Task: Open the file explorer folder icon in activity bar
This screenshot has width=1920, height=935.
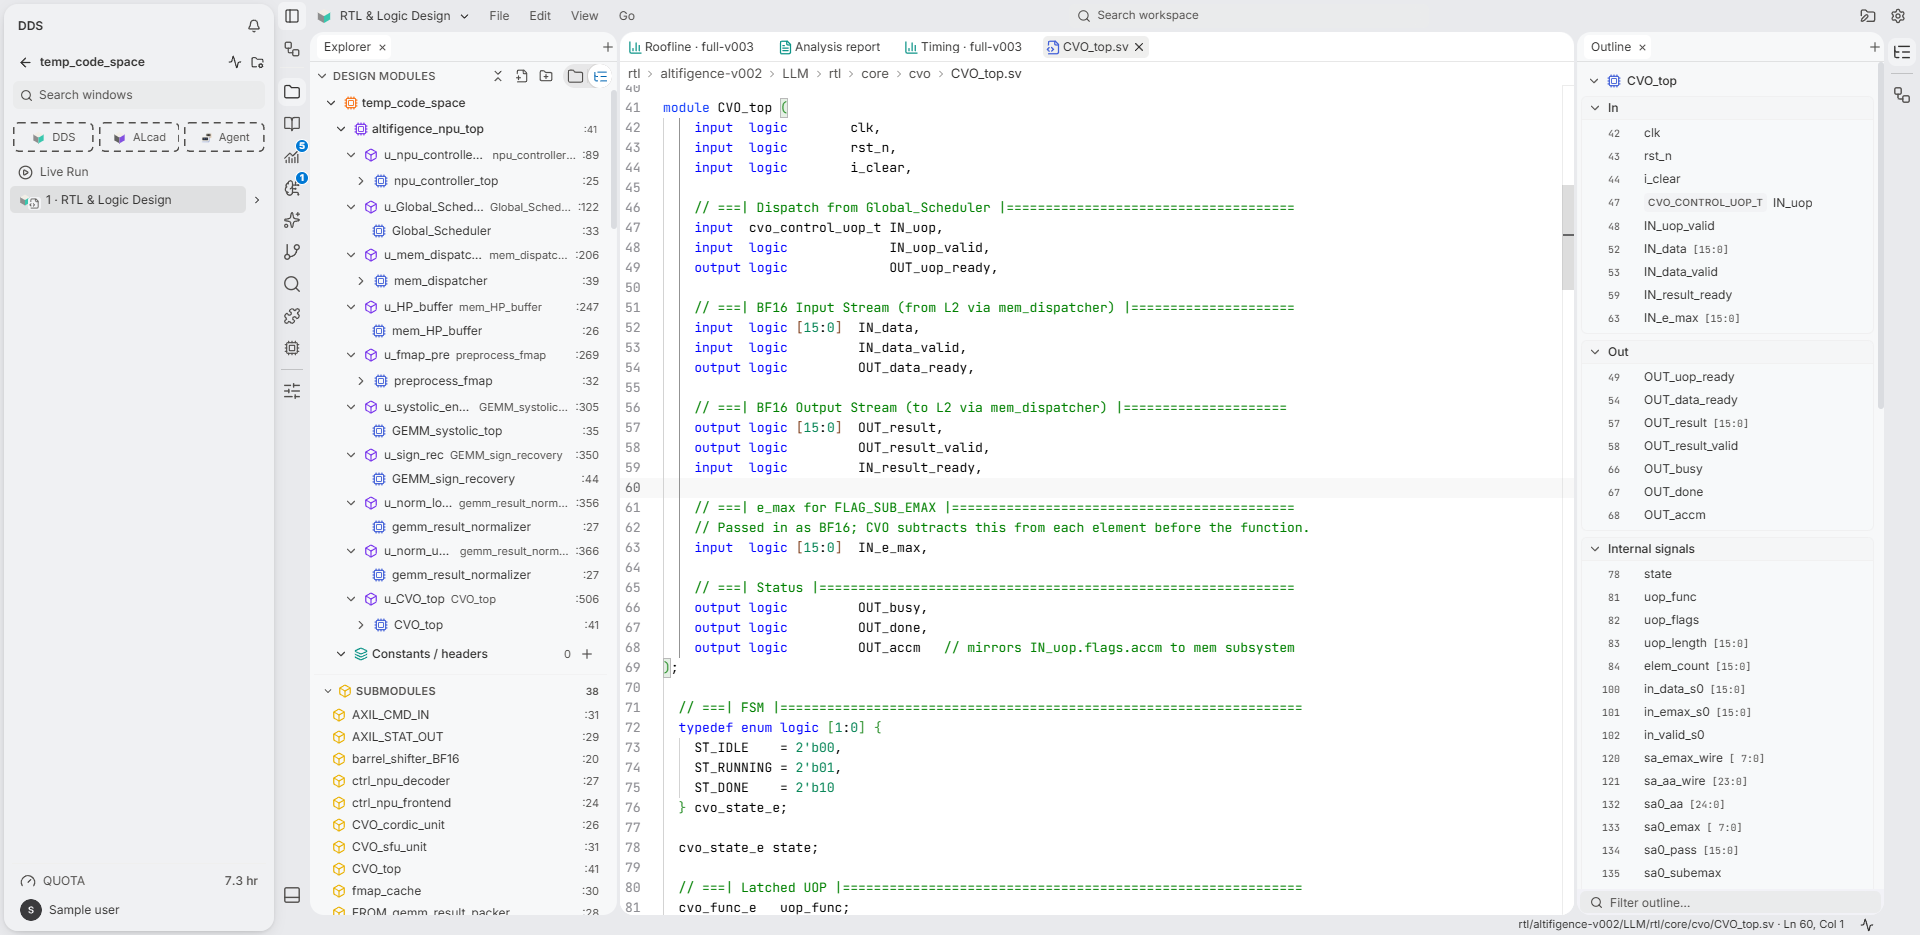Action: (292, 92)
